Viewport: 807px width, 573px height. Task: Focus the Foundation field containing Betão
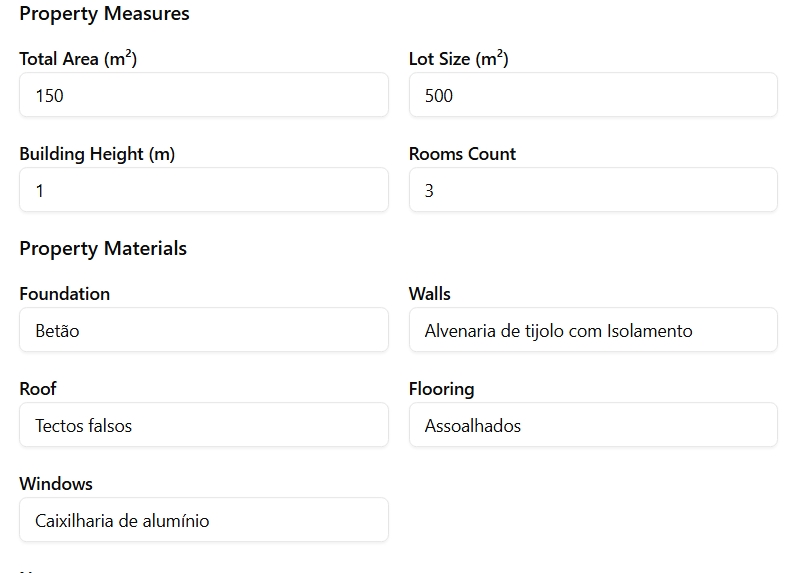pyautogui.click(x=203, y=330)
